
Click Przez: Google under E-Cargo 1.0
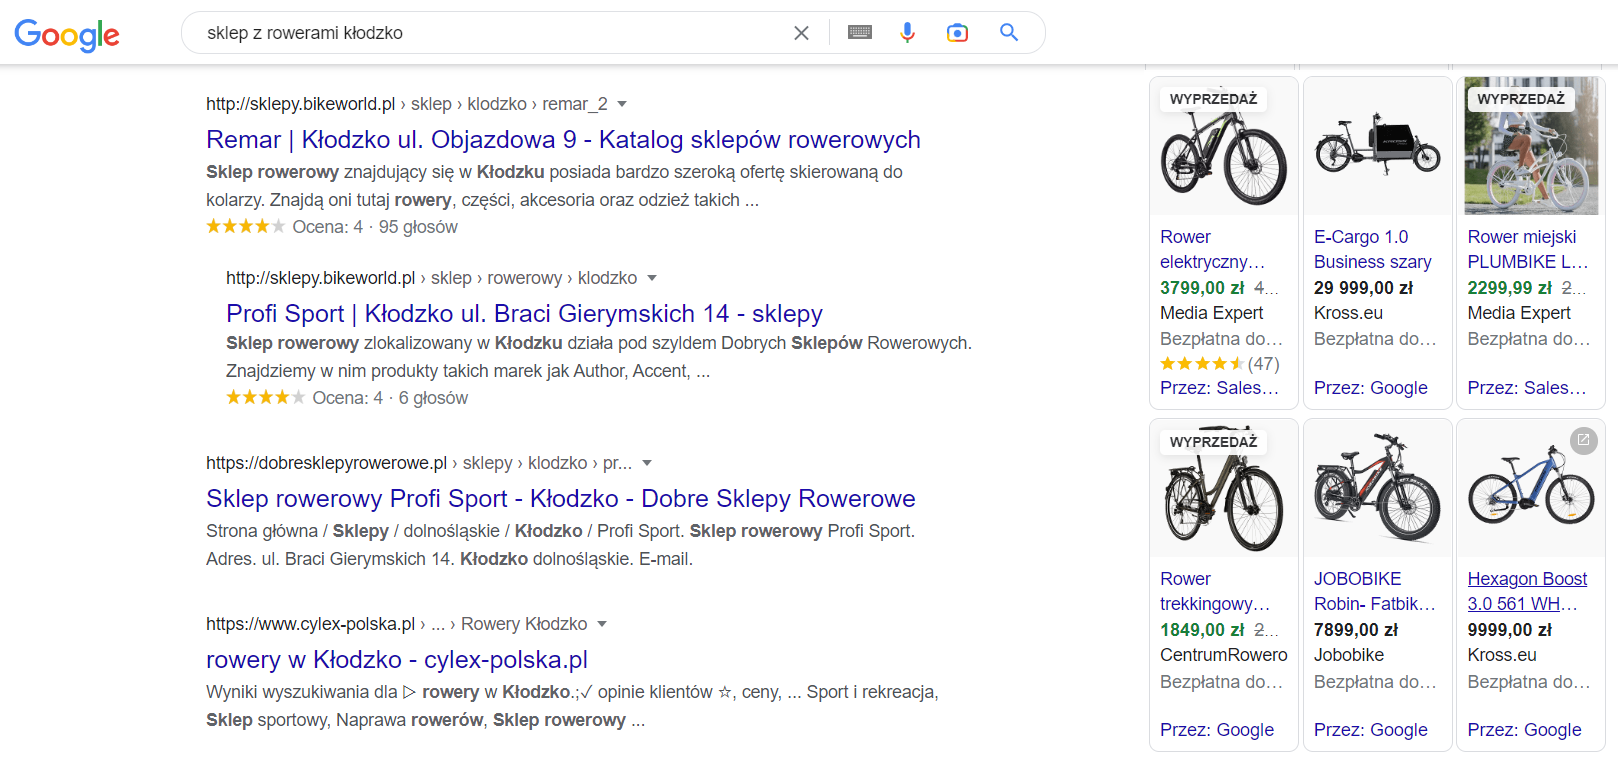click(1370, 388)
